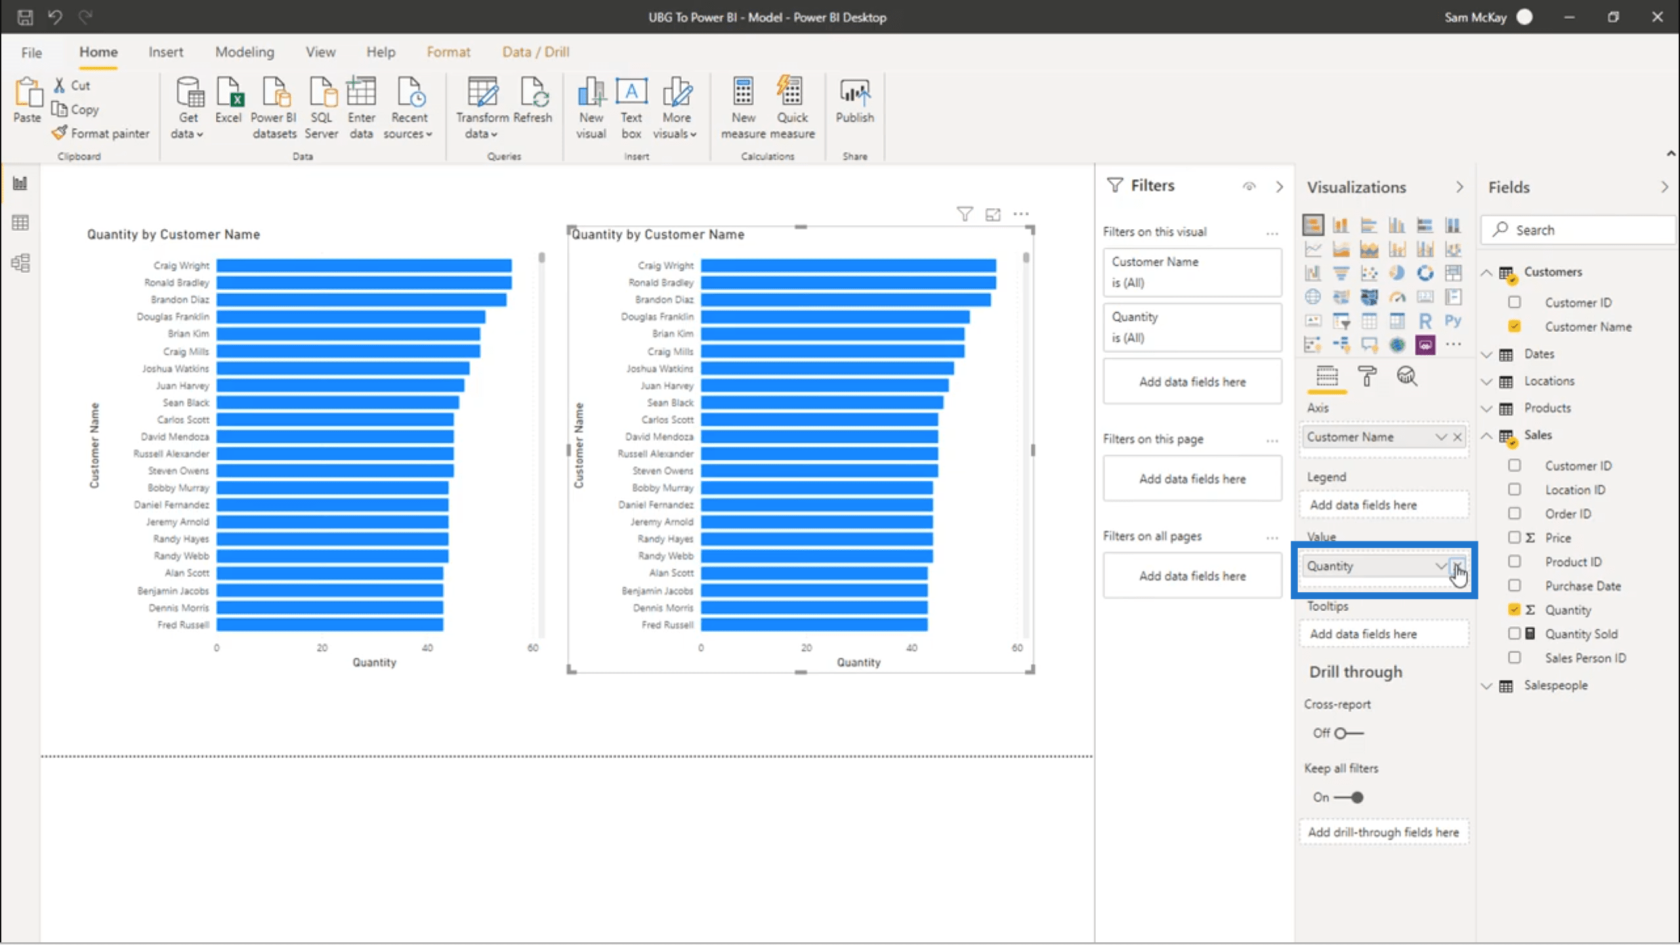Select the stacked bar chart visual

[1313, 225]
